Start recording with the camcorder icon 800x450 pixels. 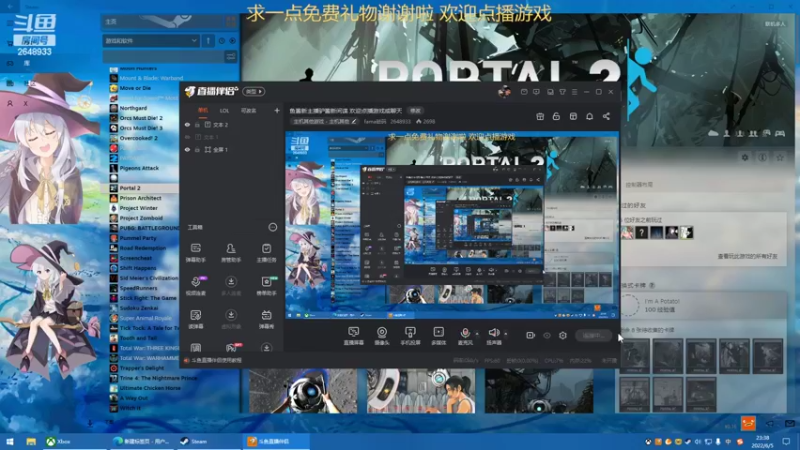[531, 335]
